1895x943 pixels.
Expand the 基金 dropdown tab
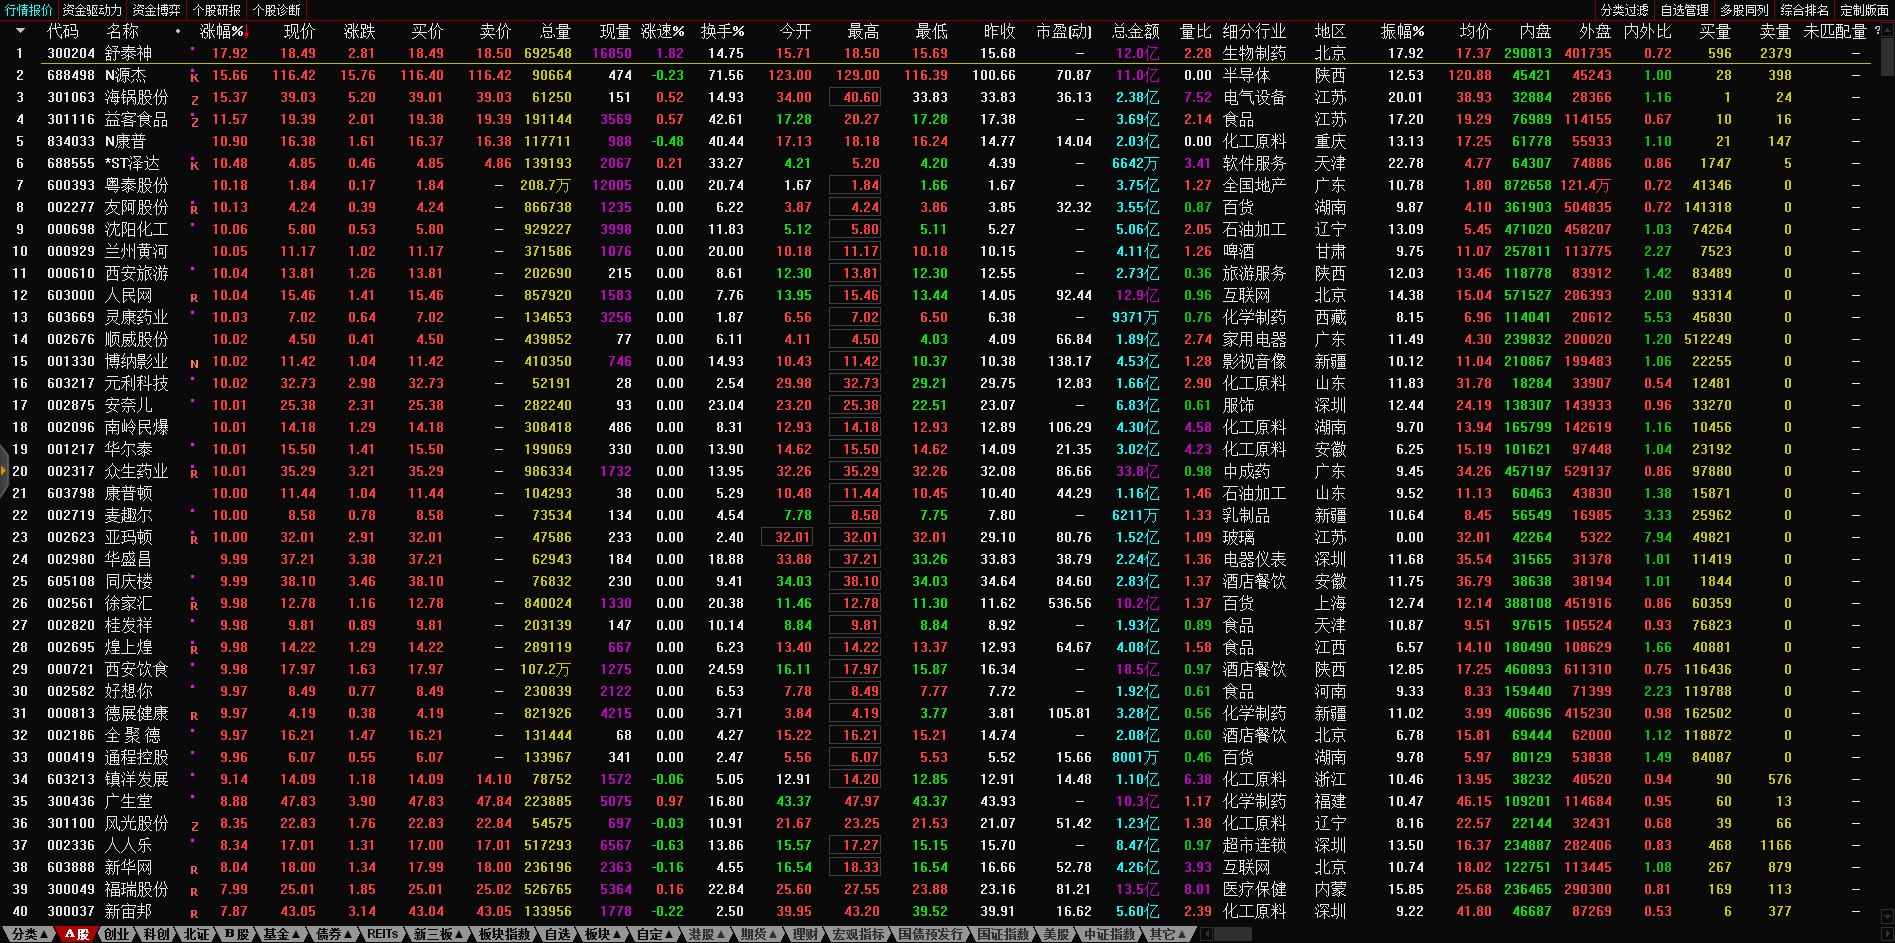(x=281, y=934)
